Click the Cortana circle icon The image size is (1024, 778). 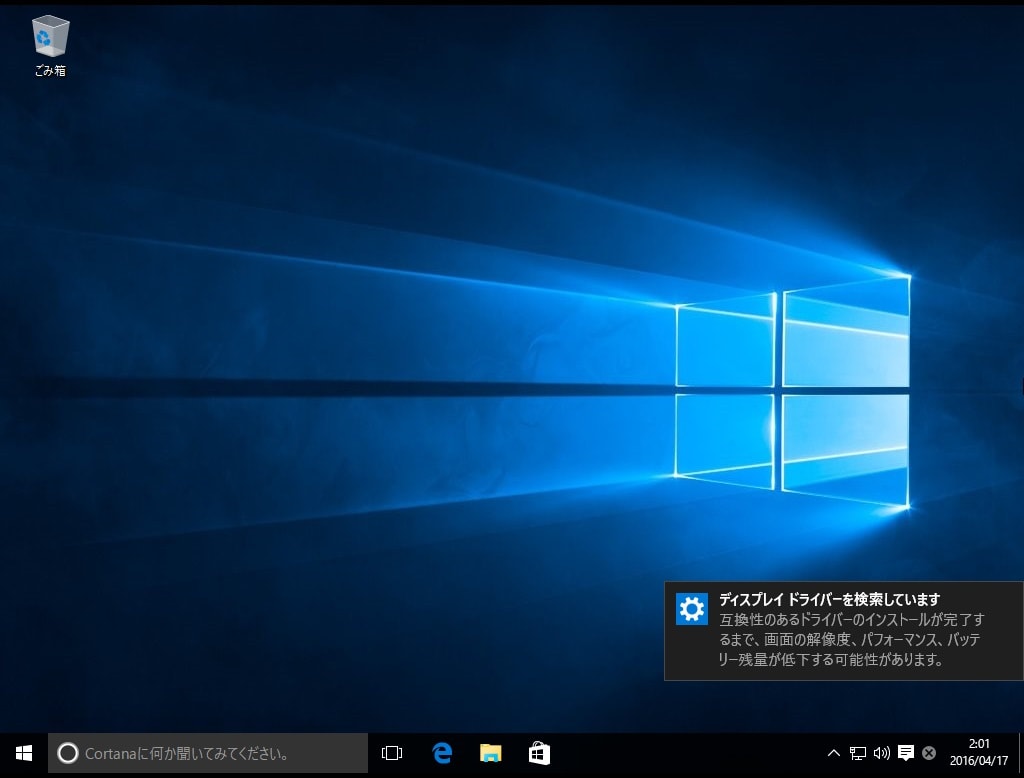[67, 753]
